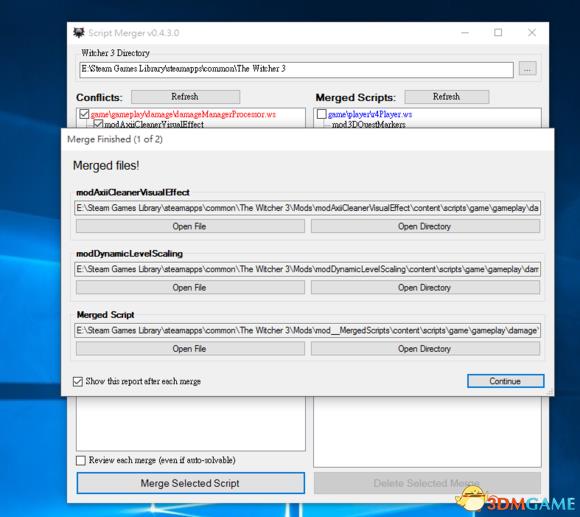Click Continue in Merge Finished dialog

pyautogui.click(x=505, y=381)
